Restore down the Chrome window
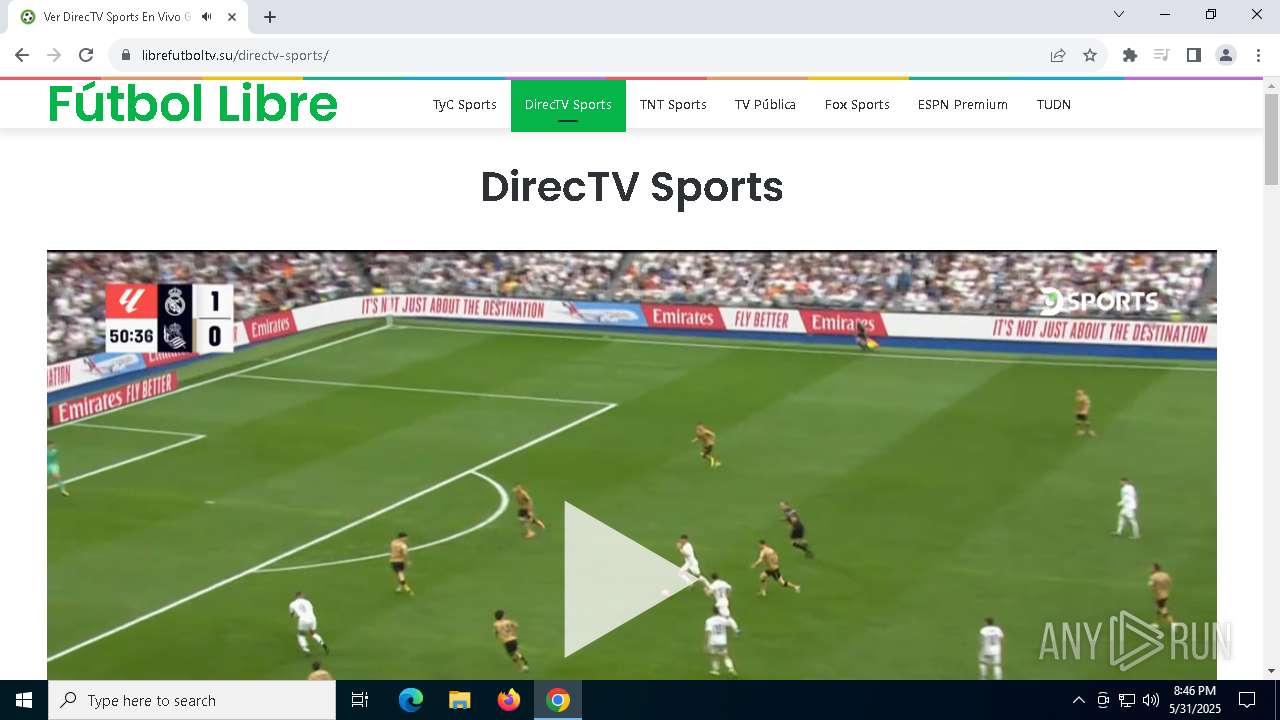This screenshot has height=720, width=1280. (x=1211, y=14)
